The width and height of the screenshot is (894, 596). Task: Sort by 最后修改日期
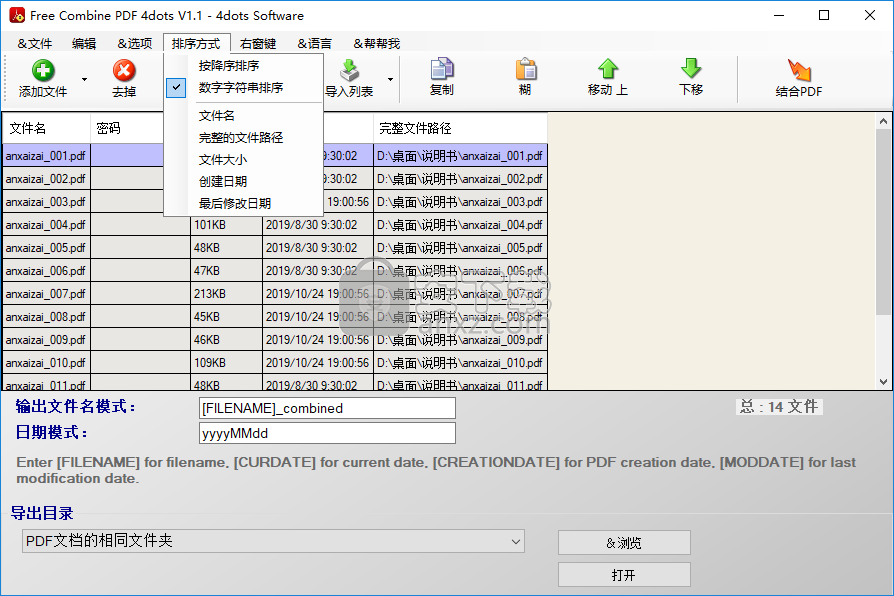[235, 204]
